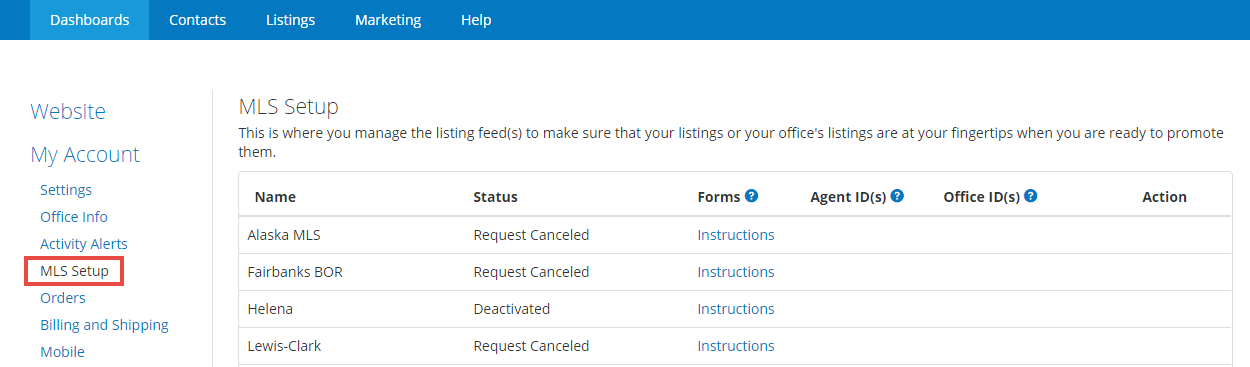Viewport: 1250px width, 367px height.
Task: Open Orders page in sidebar
Action: click(63, 298)
